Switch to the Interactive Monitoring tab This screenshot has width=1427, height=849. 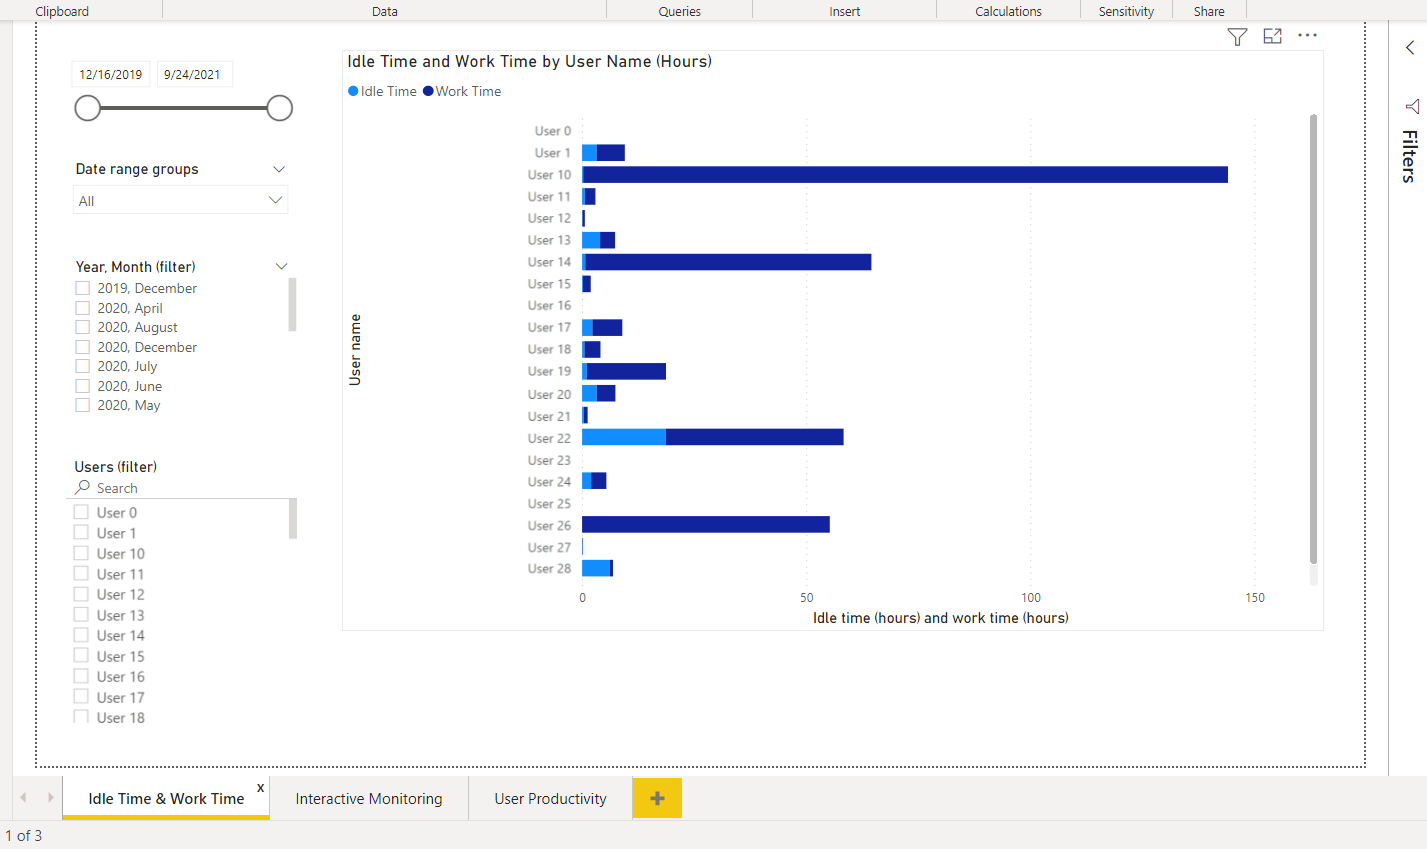[368, 799]
